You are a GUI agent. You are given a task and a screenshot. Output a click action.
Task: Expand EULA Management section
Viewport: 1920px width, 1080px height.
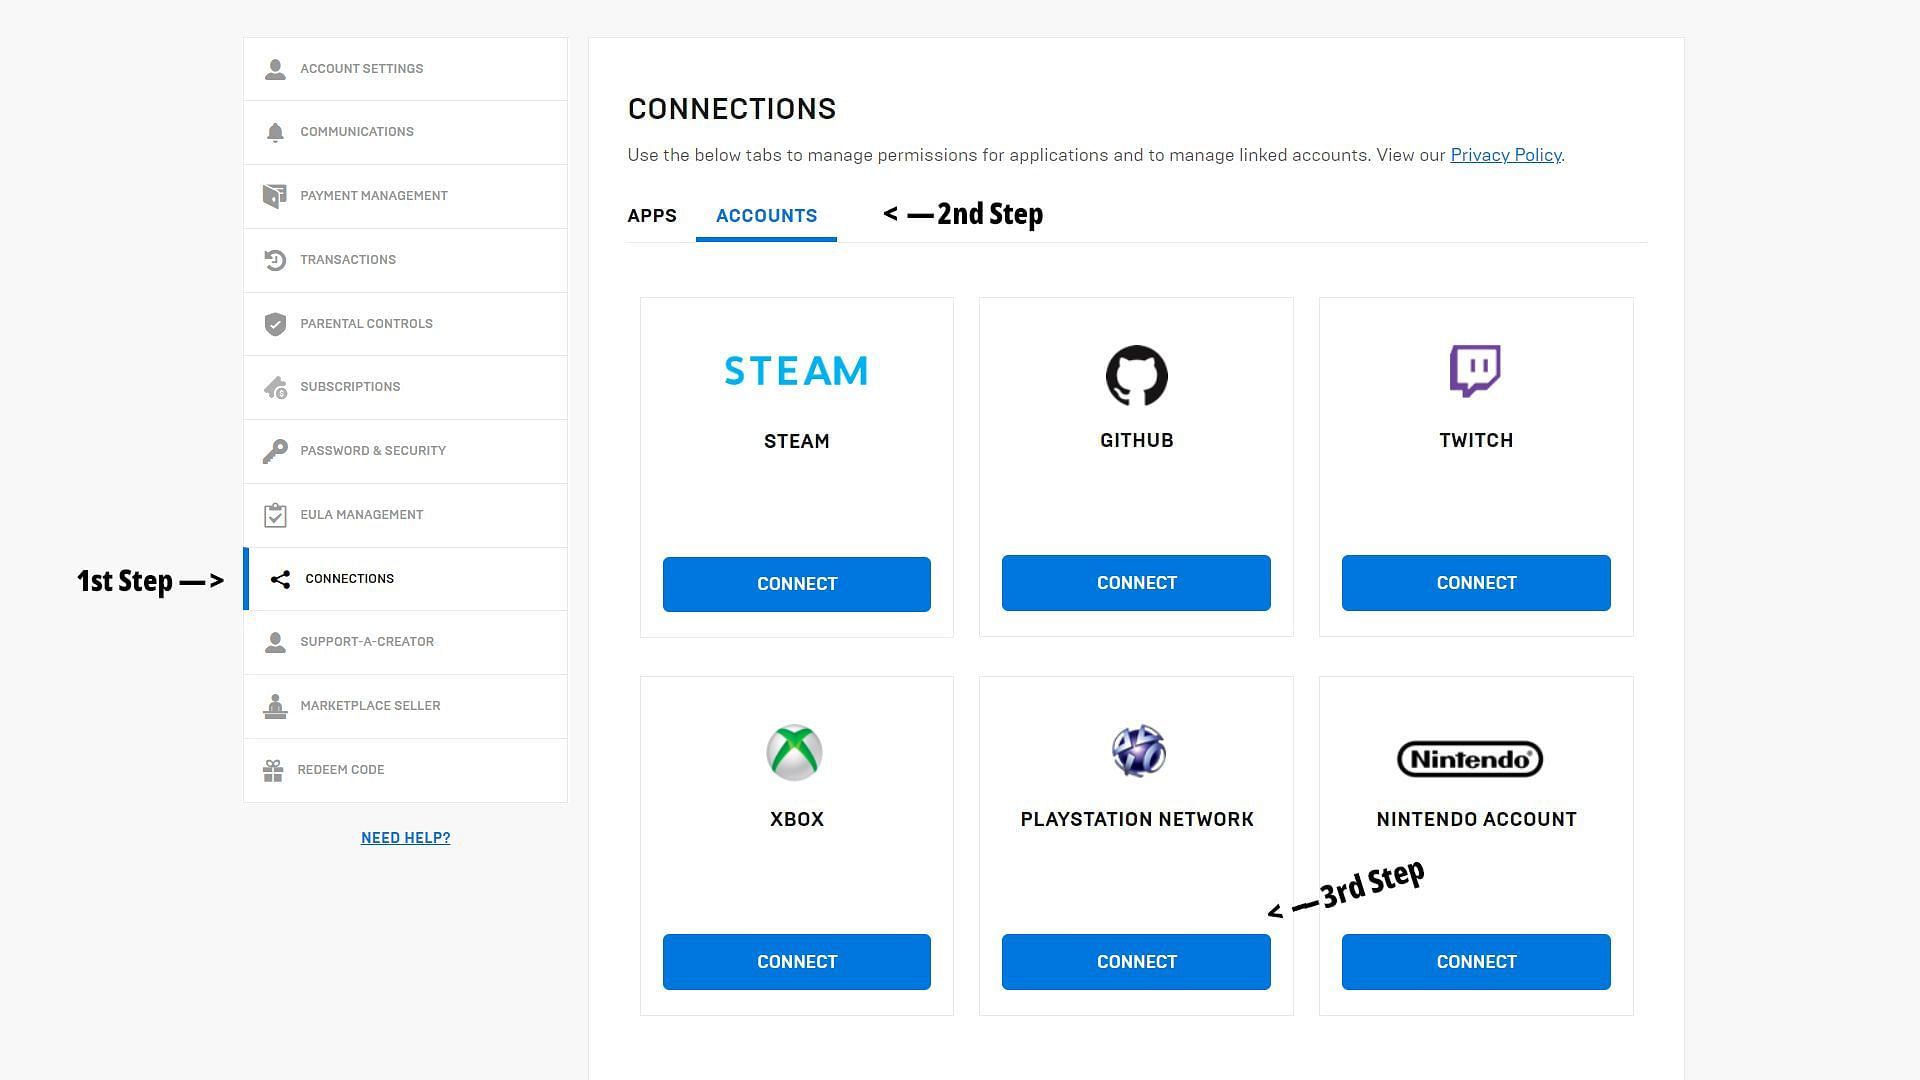click(x=405, y=514)
